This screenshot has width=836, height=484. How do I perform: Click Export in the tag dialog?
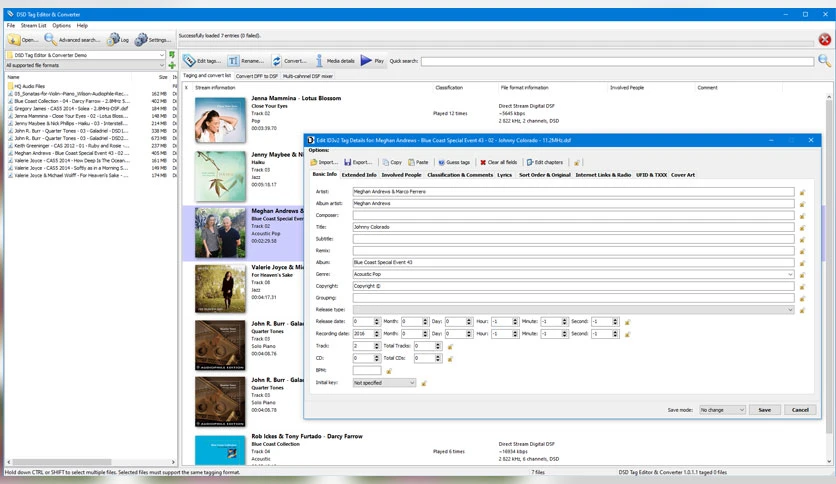point(358,162)
